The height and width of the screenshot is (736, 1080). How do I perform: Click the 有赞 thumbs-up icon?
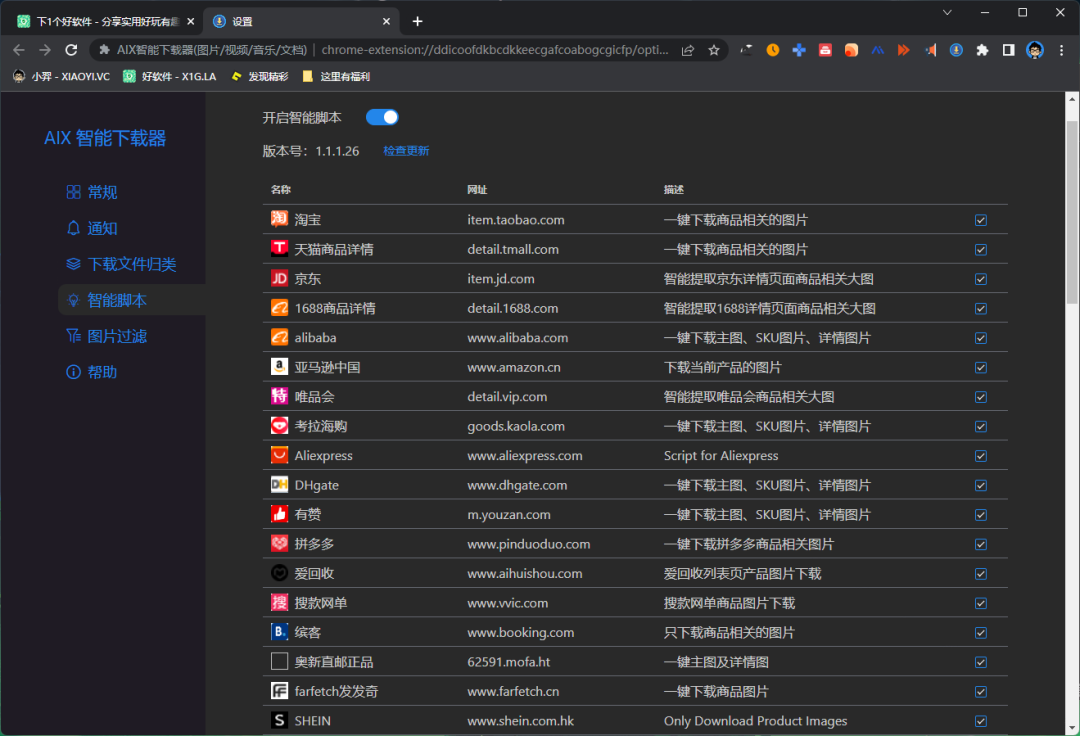tap(279, 514)
